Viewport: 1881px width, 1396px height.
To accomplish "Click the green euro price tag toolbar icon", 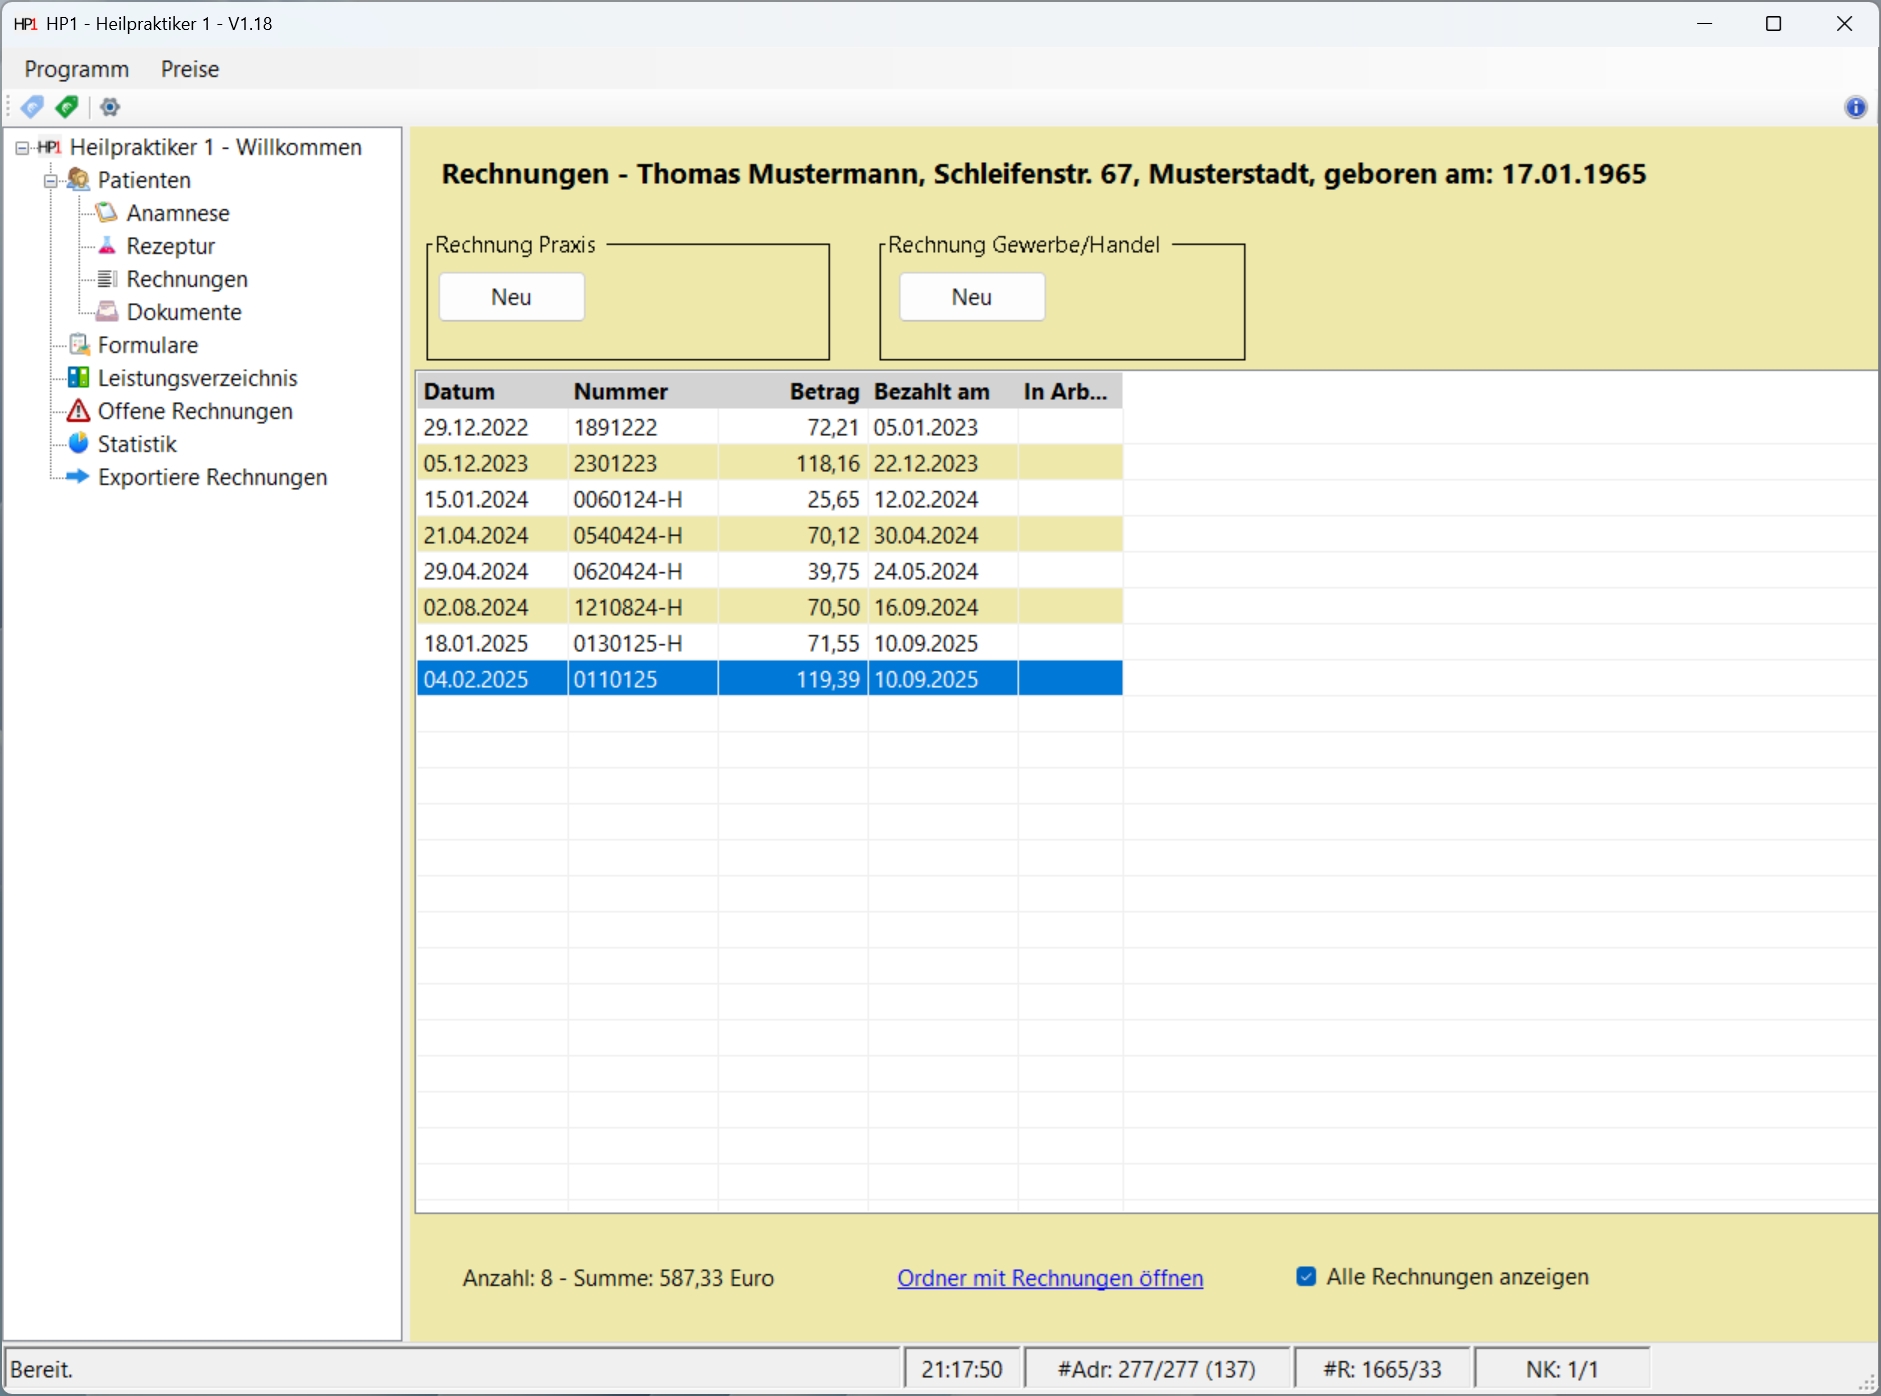I will (67, 107).
